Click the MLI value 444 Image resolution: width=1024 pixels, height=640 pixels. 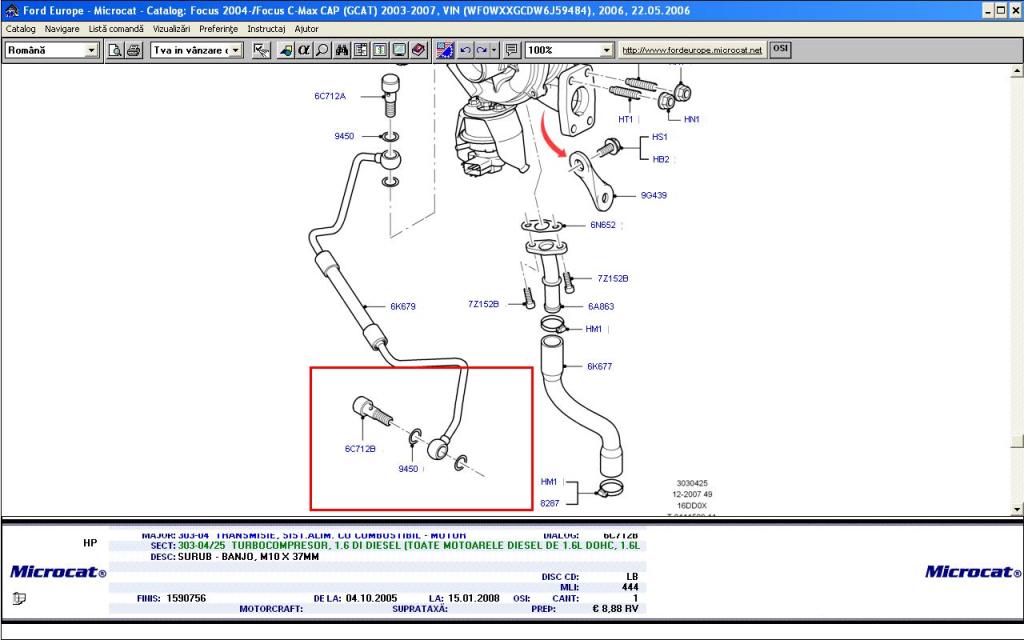click(x=630, y=587)
